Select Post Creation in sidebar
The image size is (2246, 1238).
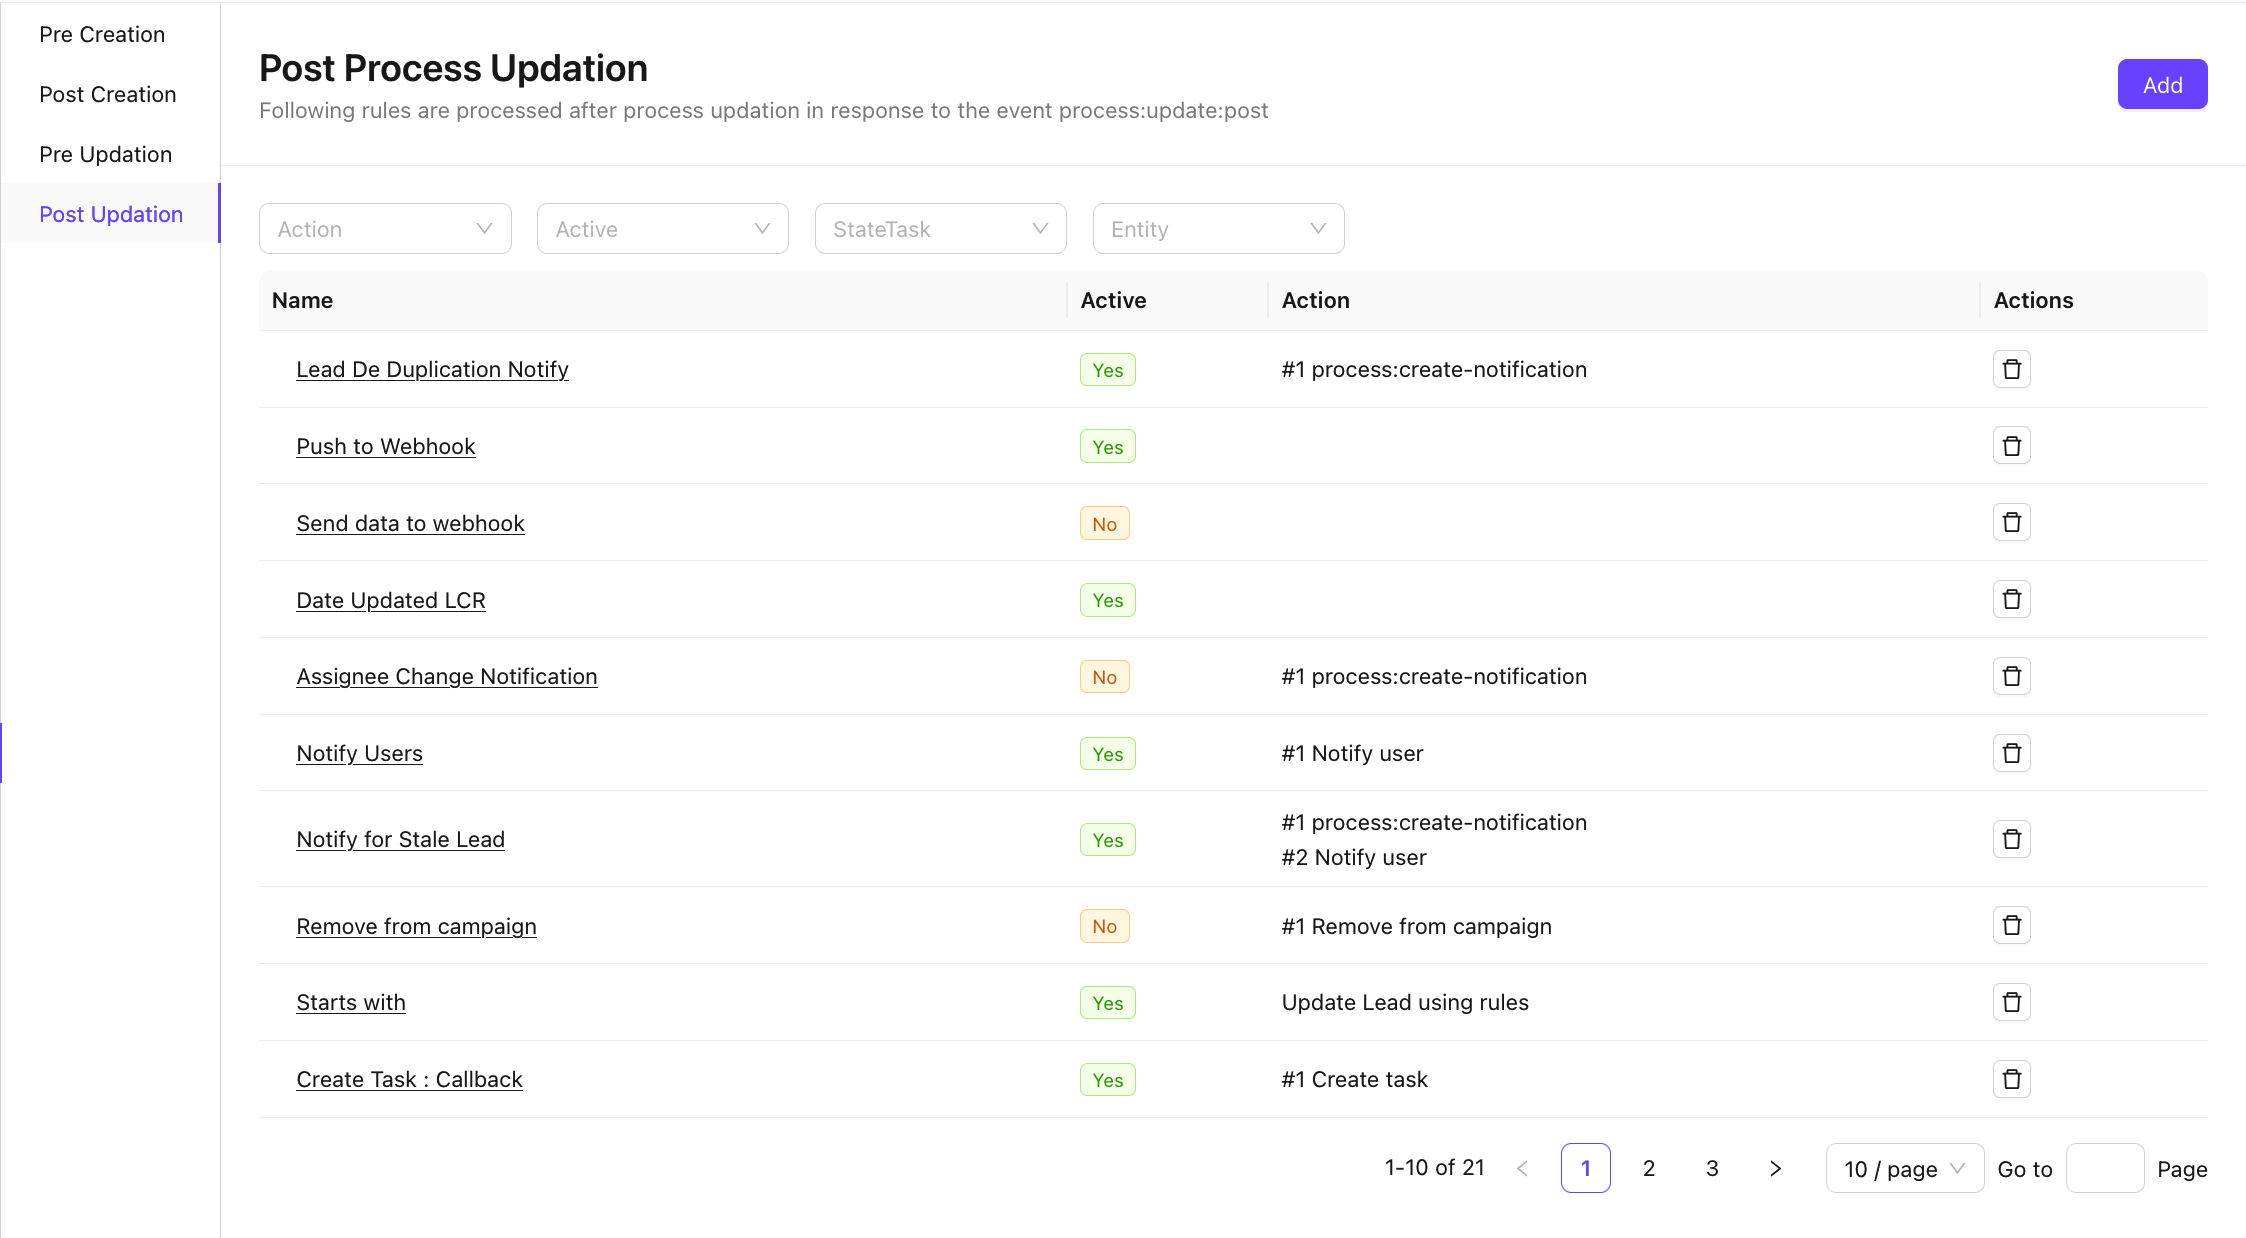[107, 94]
